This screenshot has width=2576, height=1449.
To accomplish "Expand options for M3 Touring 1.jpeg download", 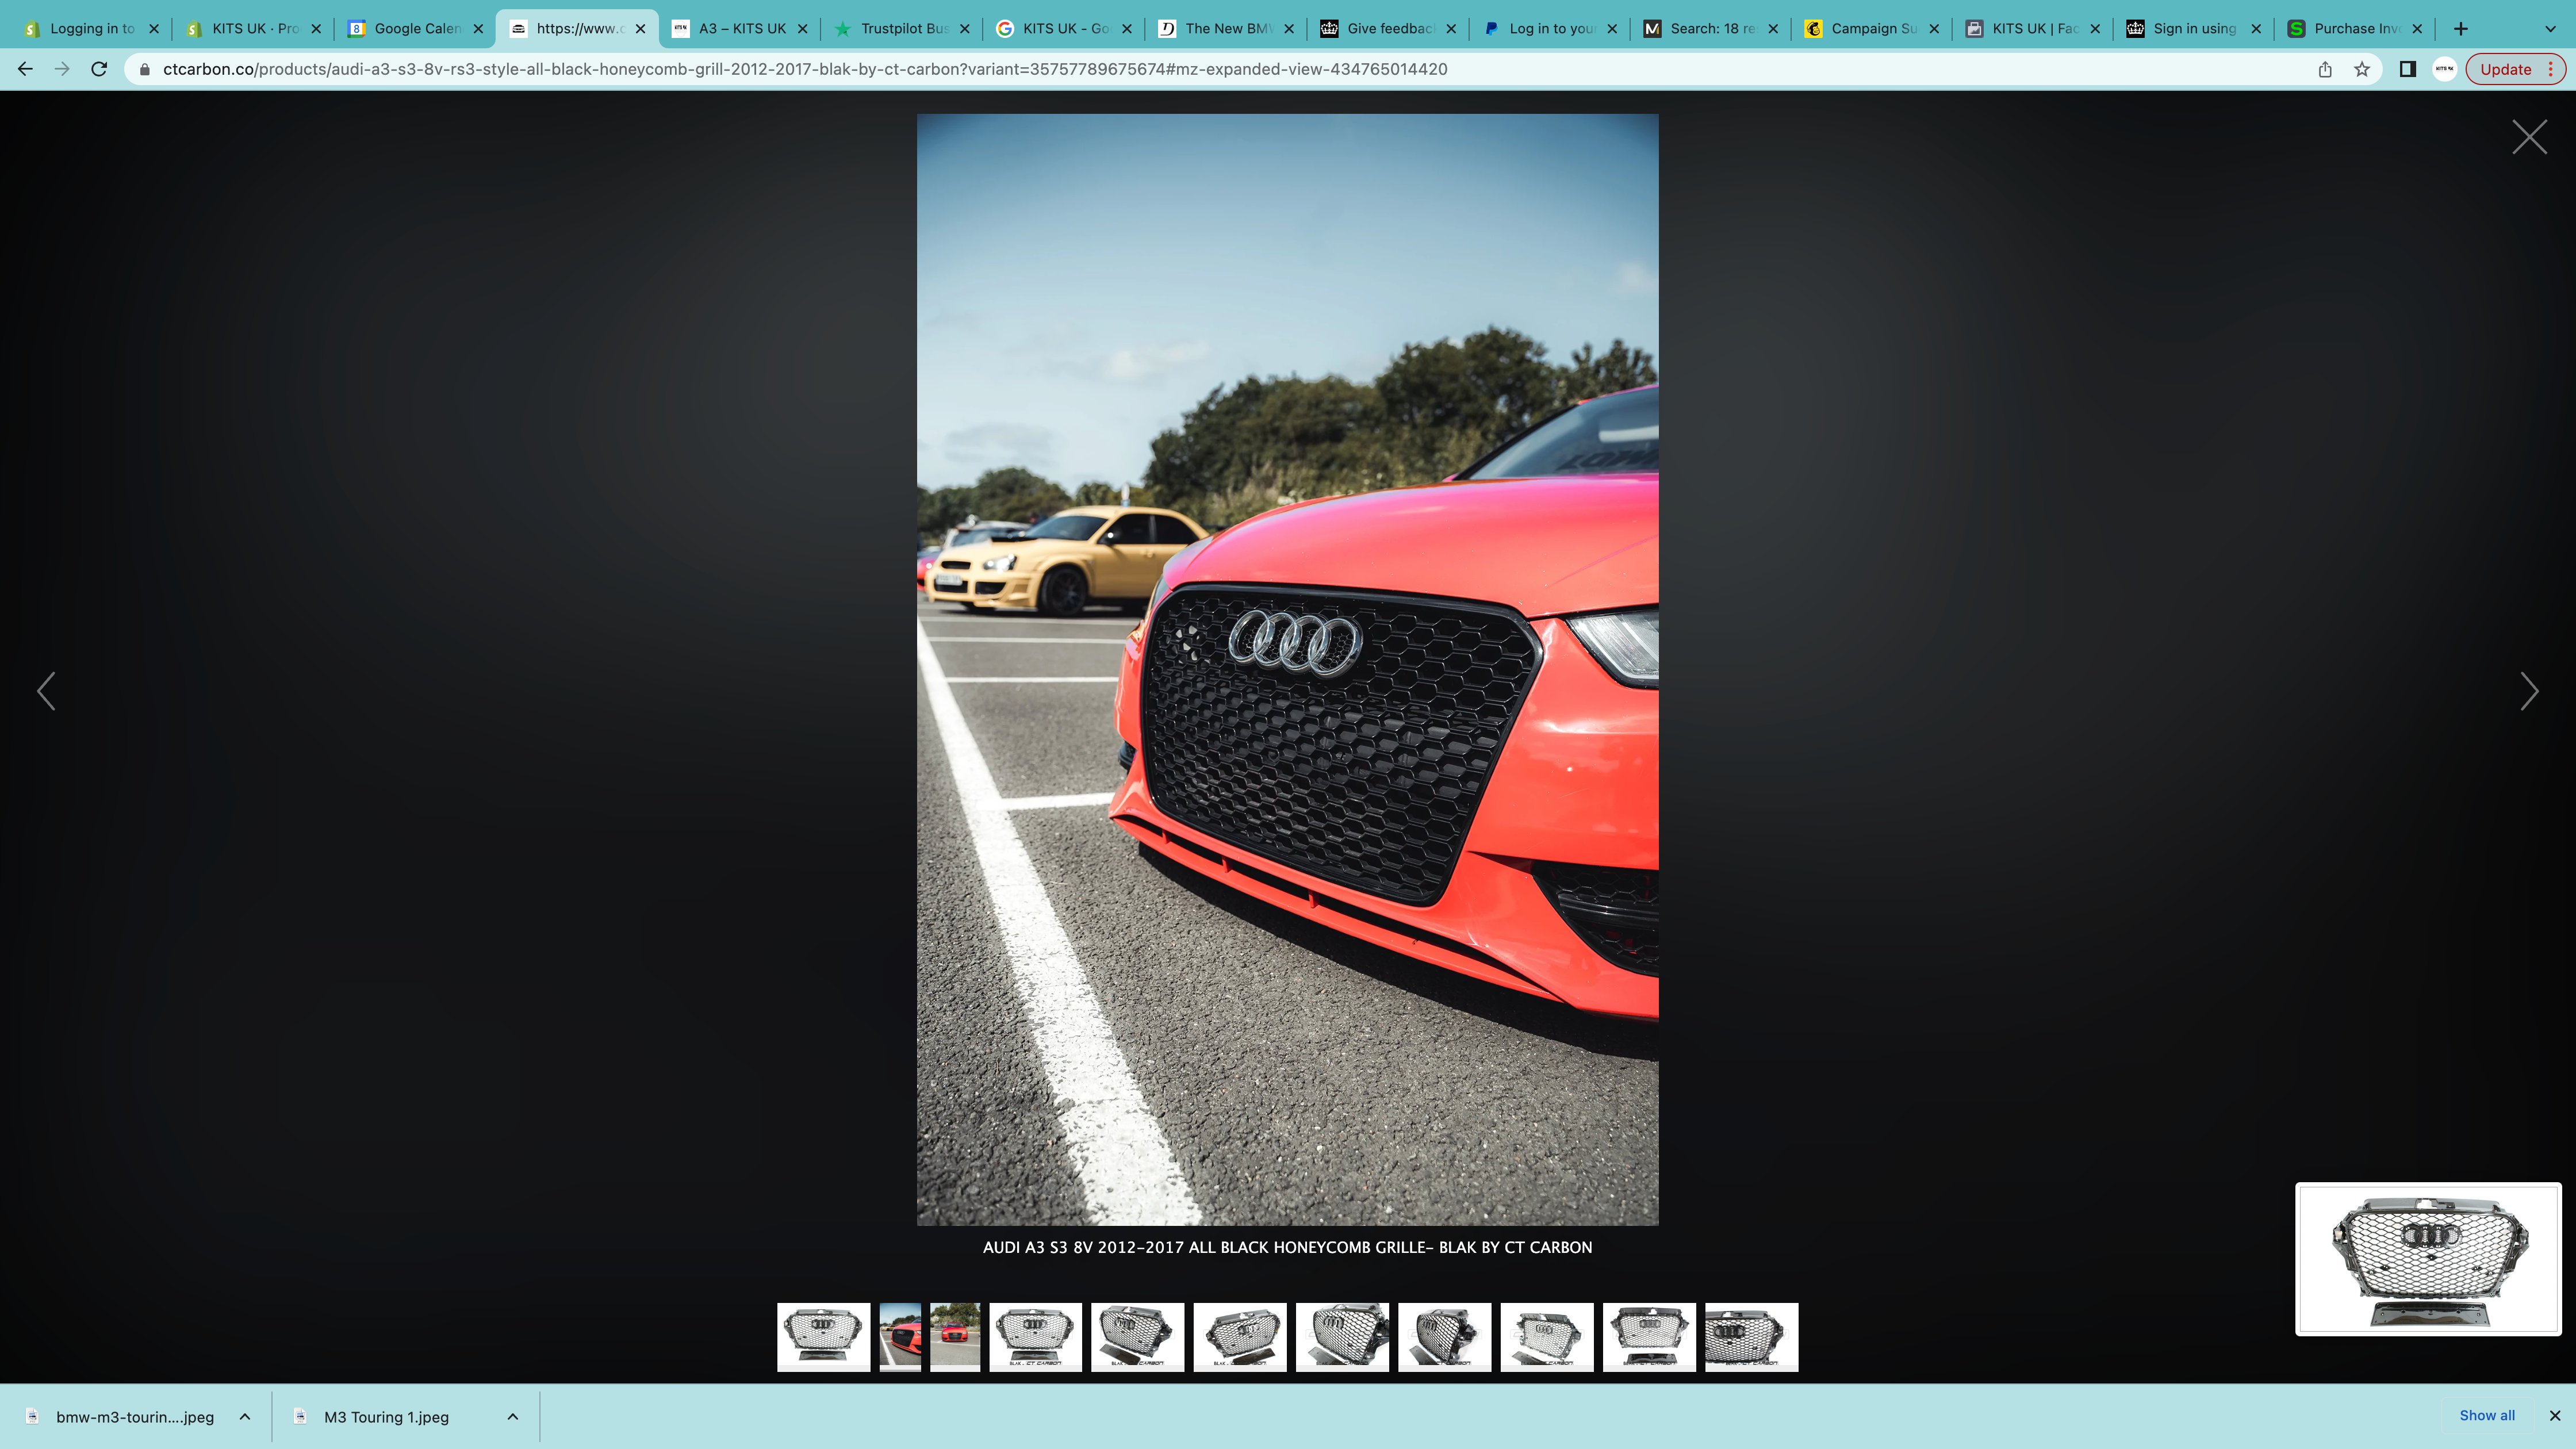I will (x=513, y=1417).
